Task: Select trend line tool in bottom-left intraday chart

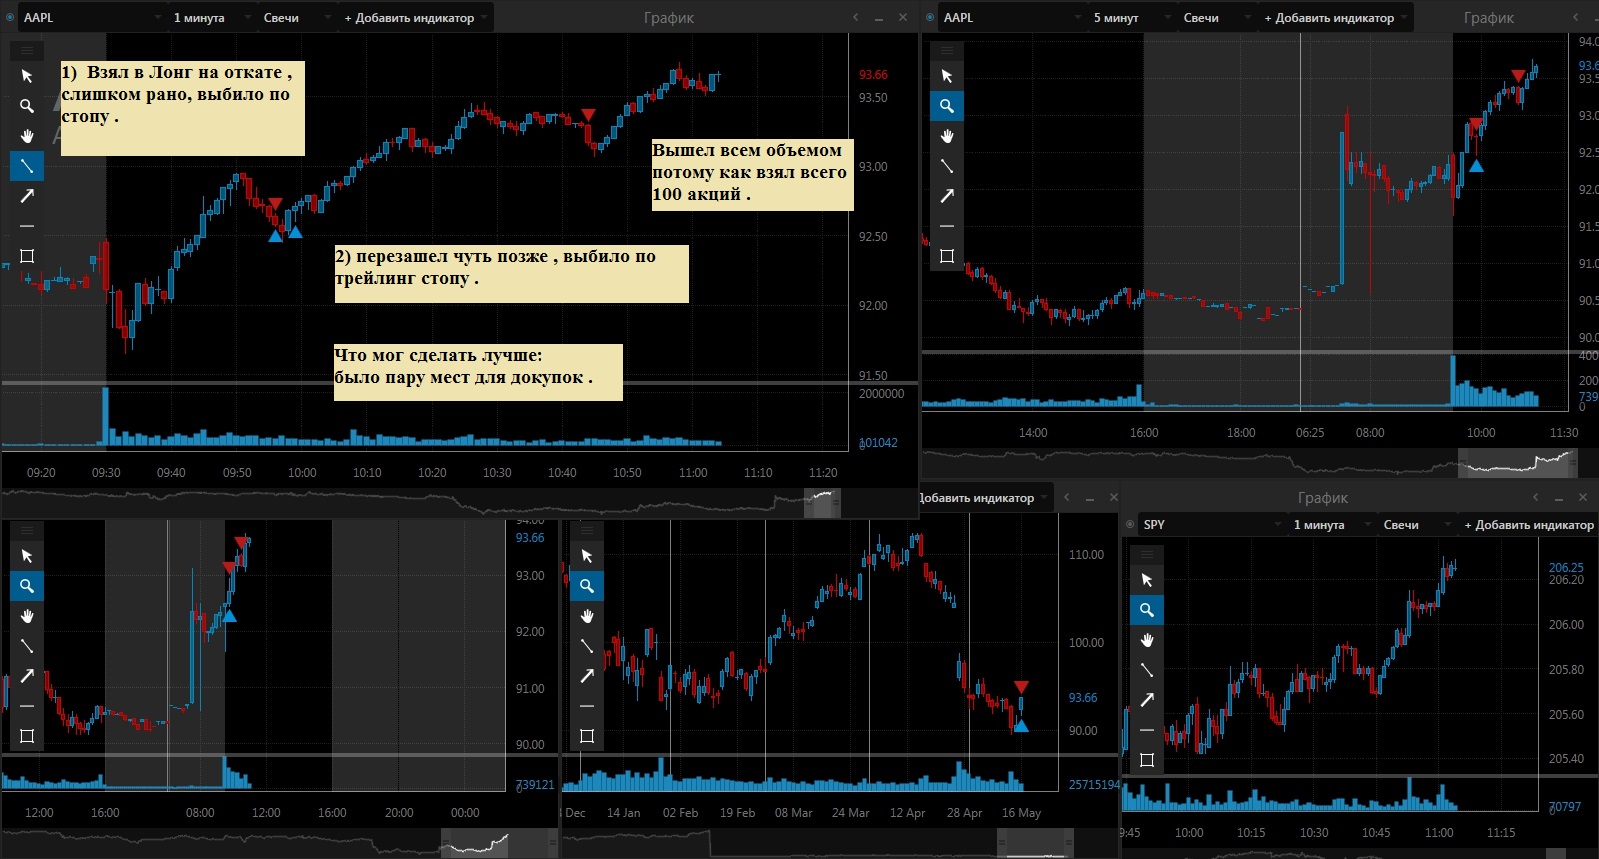Action: (27, 646)
